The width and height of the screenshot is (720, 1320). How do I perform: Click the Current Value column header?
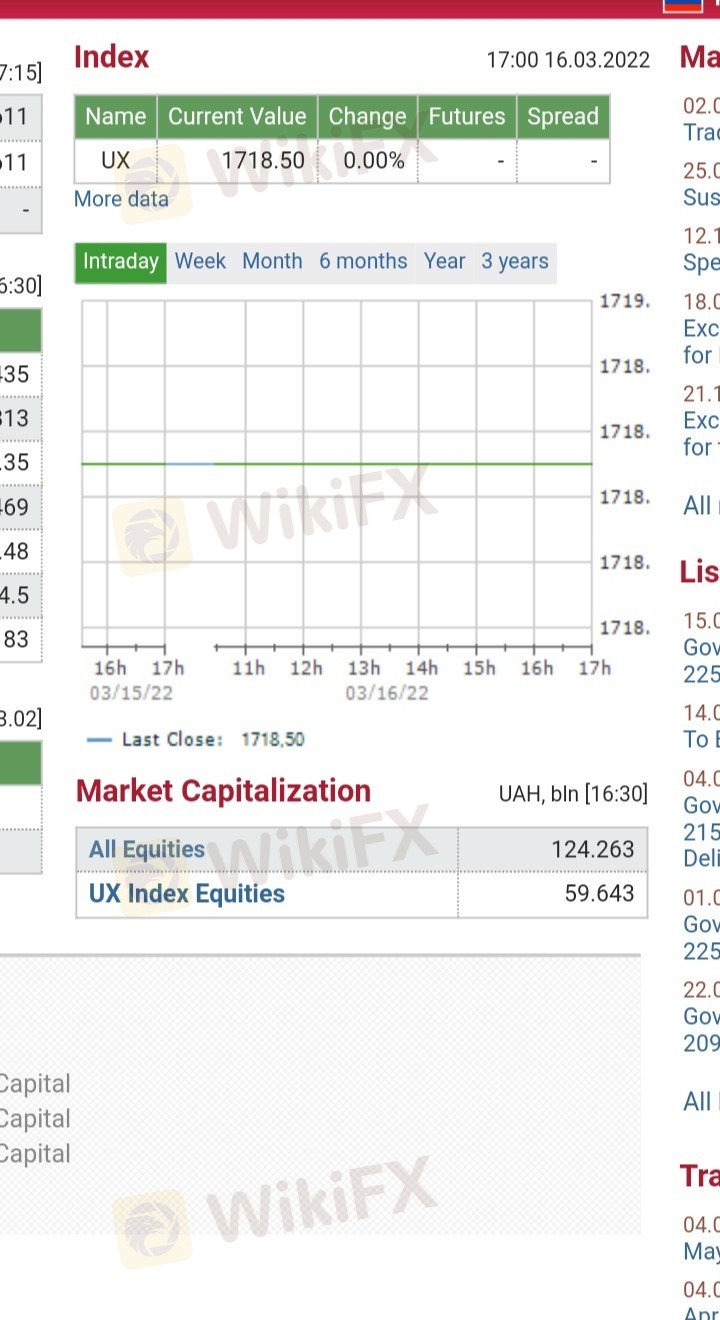coord(237,117)
